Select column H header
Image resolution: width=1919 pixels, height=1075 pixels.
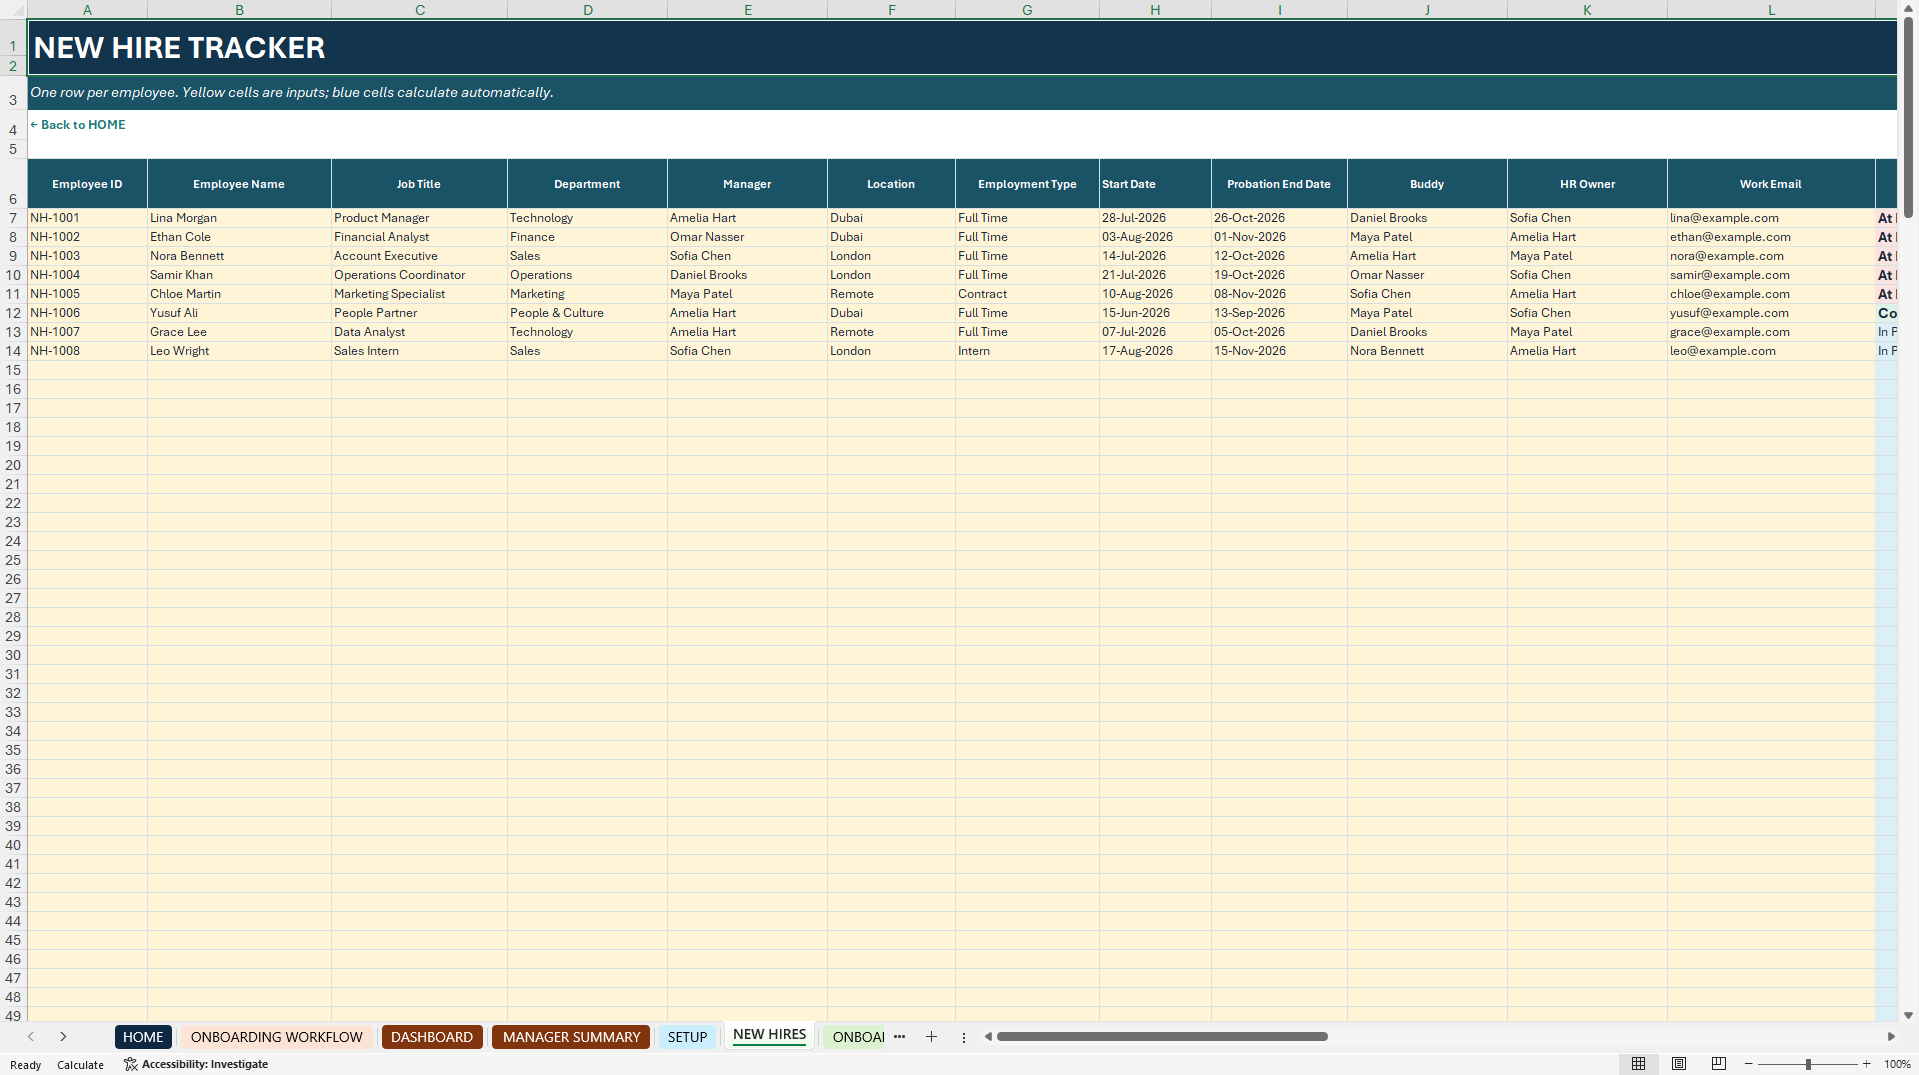(x=1155, y=9)
